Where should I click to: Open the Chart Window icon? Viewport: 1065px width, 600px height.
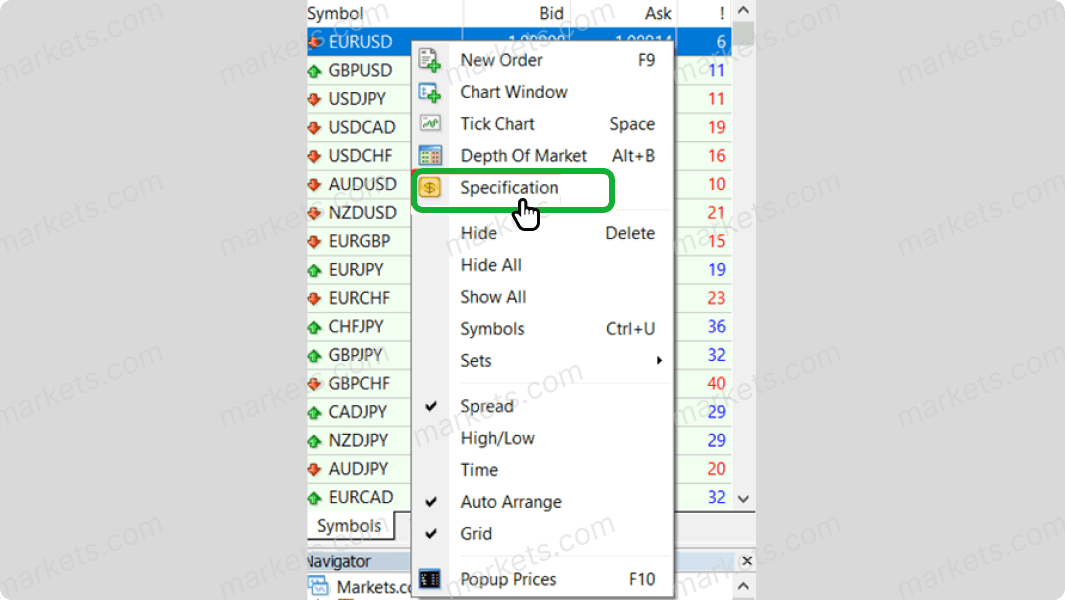pos(430,92)
